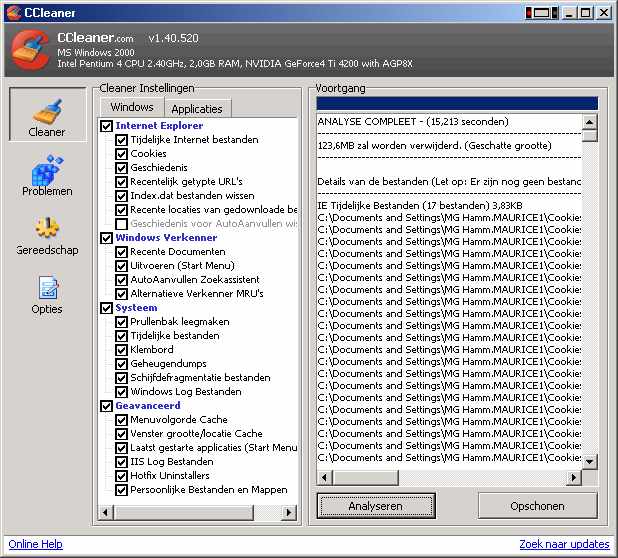This screenshot has height=558, width=618.
Task: Uncheck the Geavanceerd group checkbox
Action: 106,406
